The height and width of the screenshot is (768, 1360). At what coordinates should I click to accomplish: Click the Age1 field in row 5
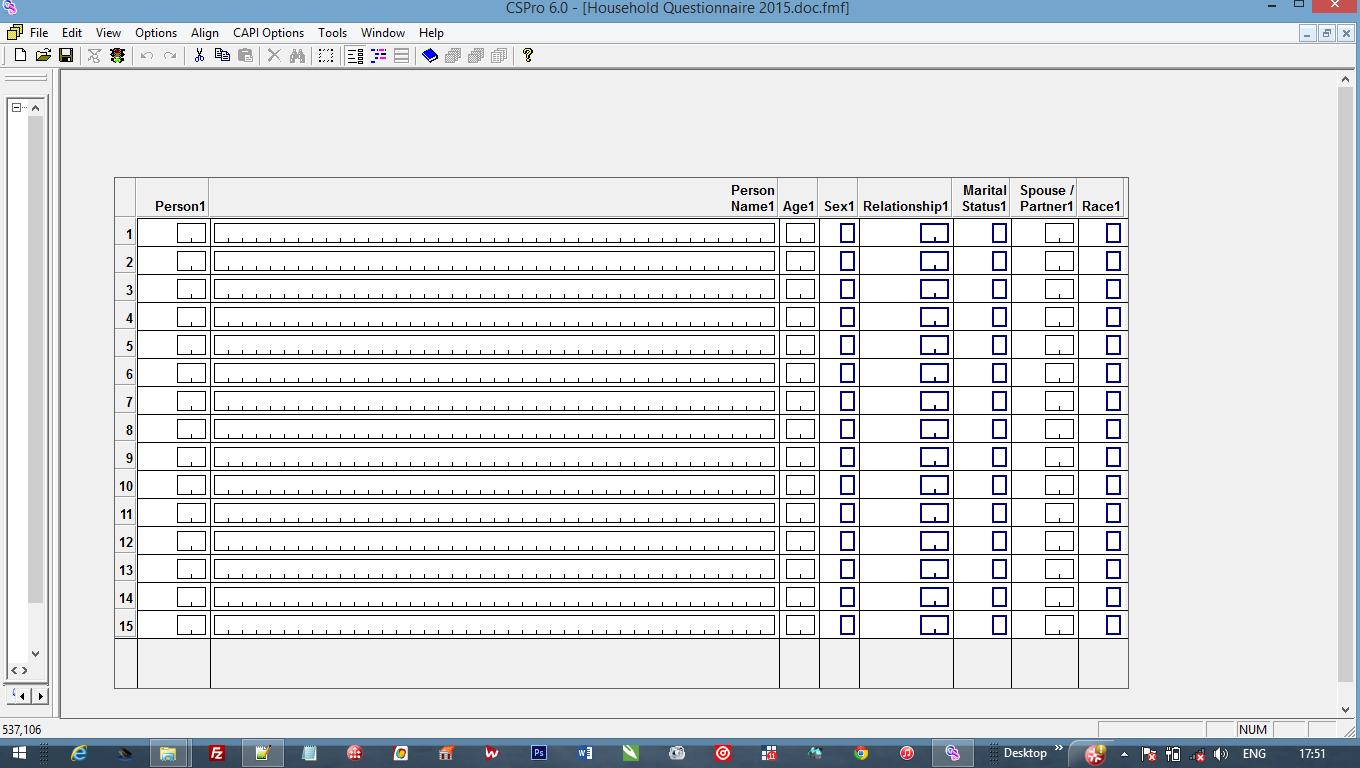click(x=800, y=345)
